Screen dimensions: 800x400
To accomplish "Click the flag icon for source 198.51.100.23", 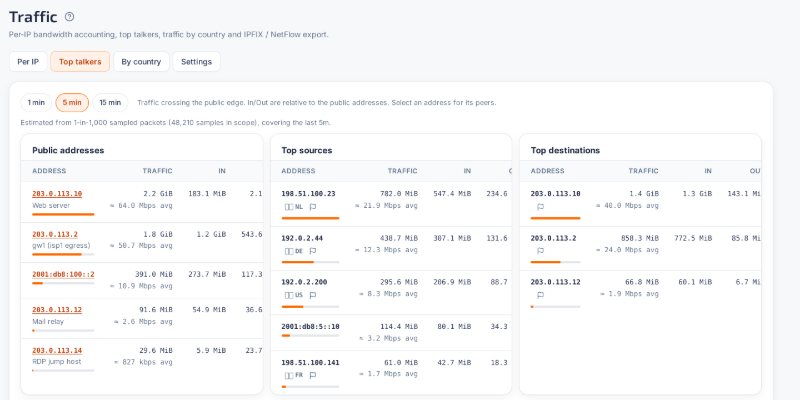I will pos(313,207).
